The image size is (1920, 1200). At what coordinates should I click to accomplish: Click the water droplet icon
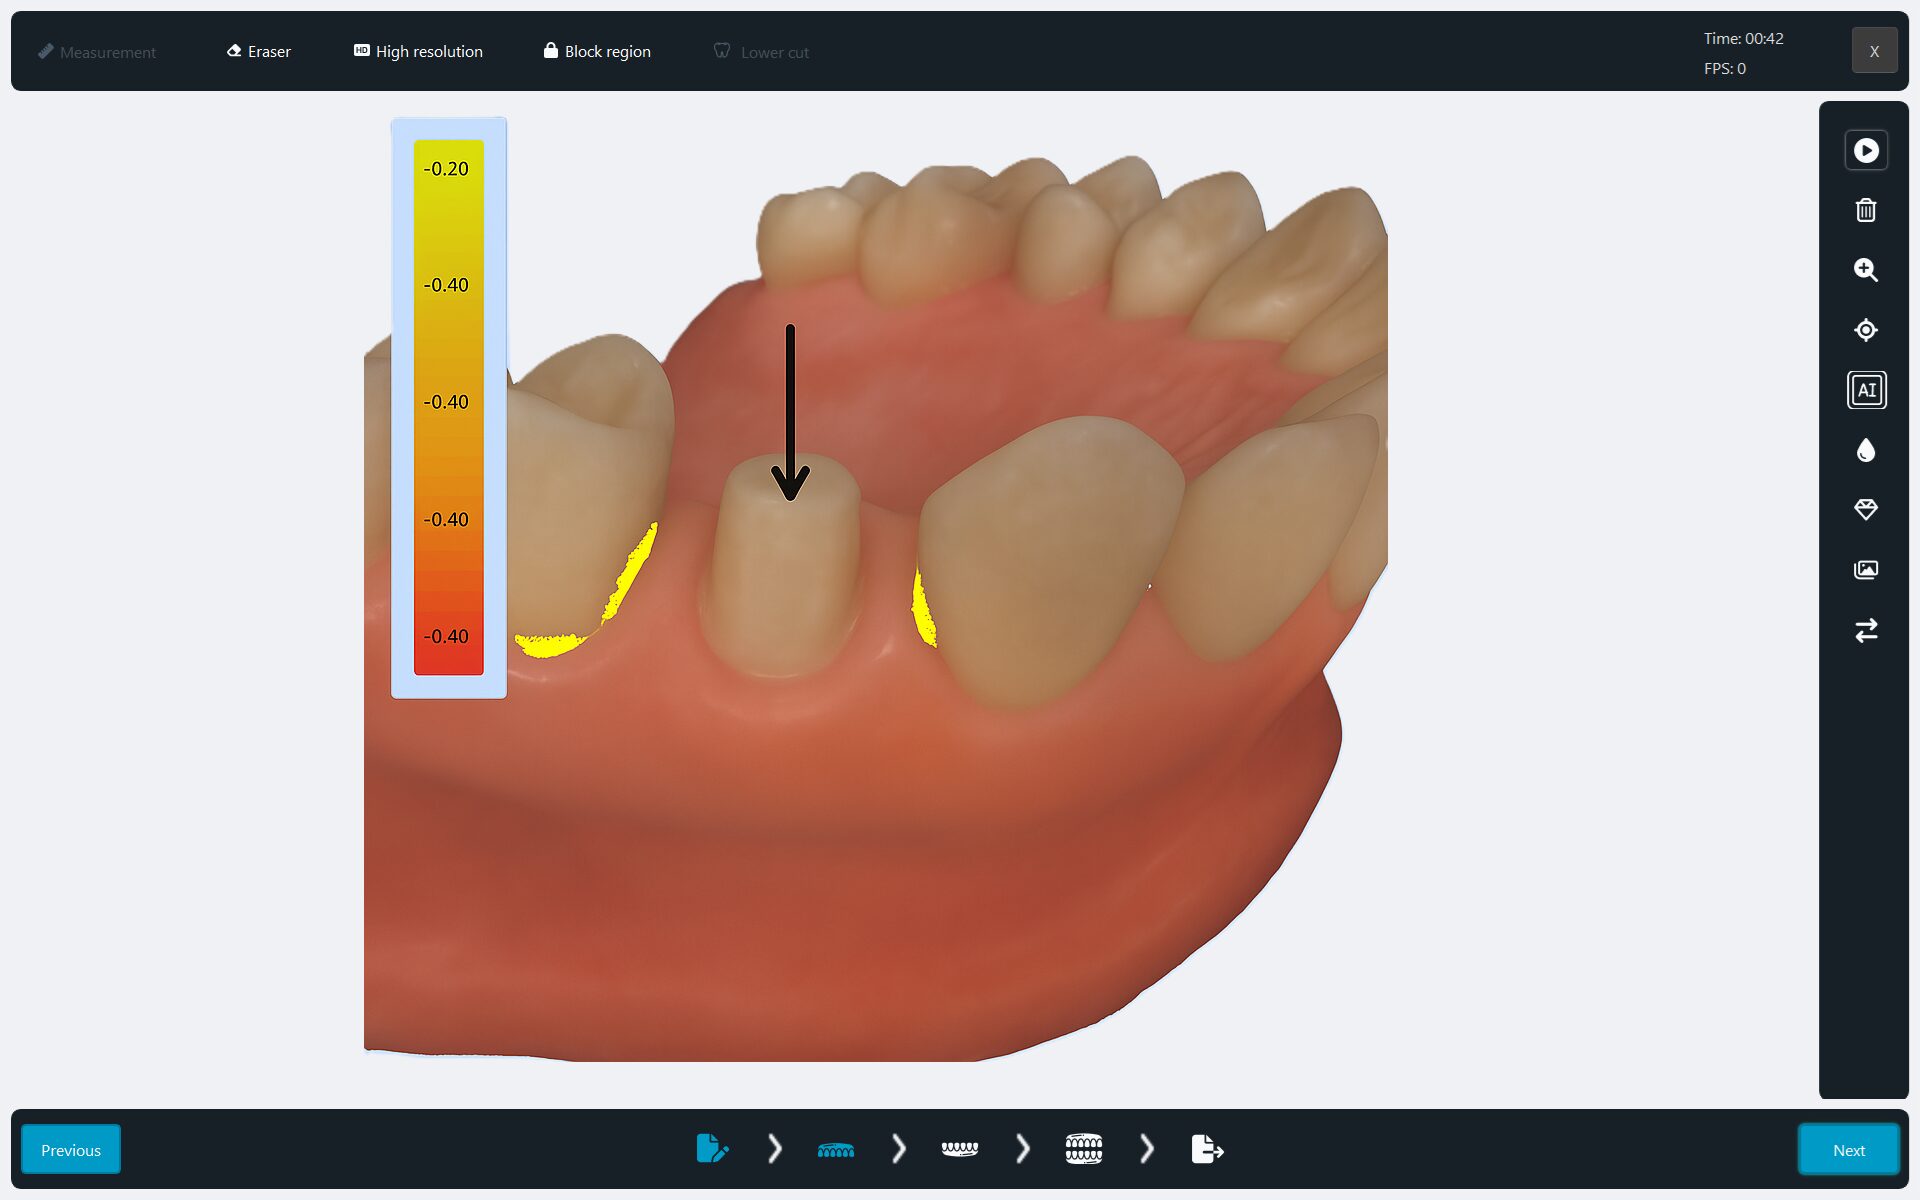[x=1865, y=450]
